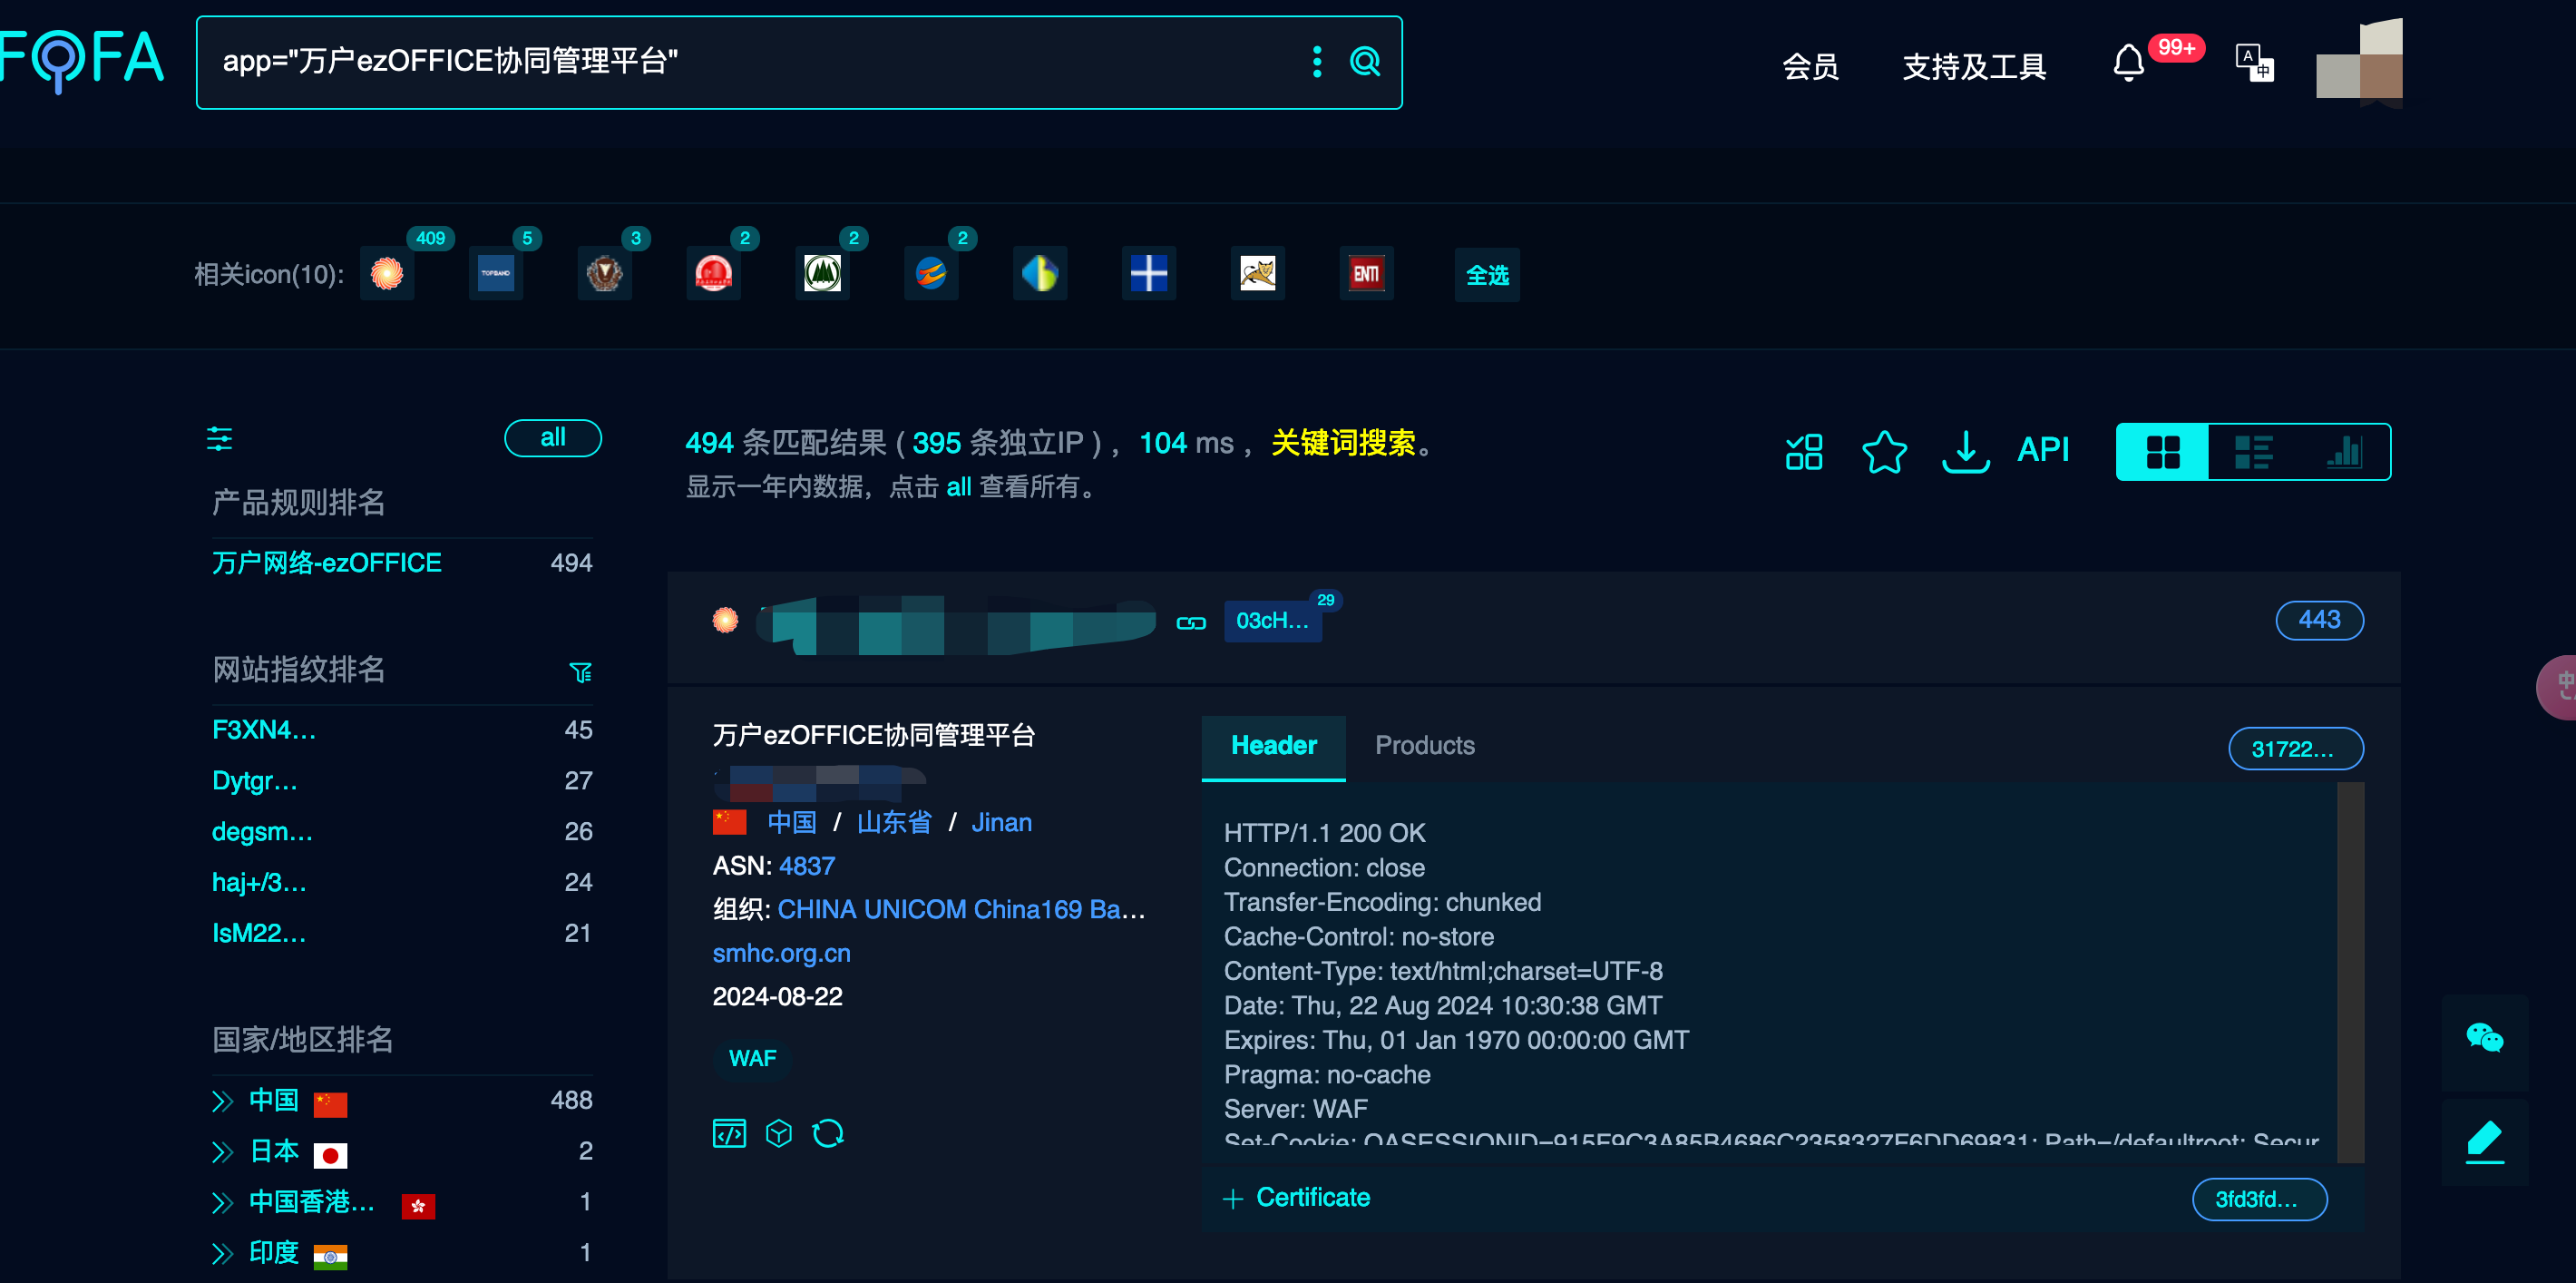
Task: Click the favorite star icon
Action: 1884,451
